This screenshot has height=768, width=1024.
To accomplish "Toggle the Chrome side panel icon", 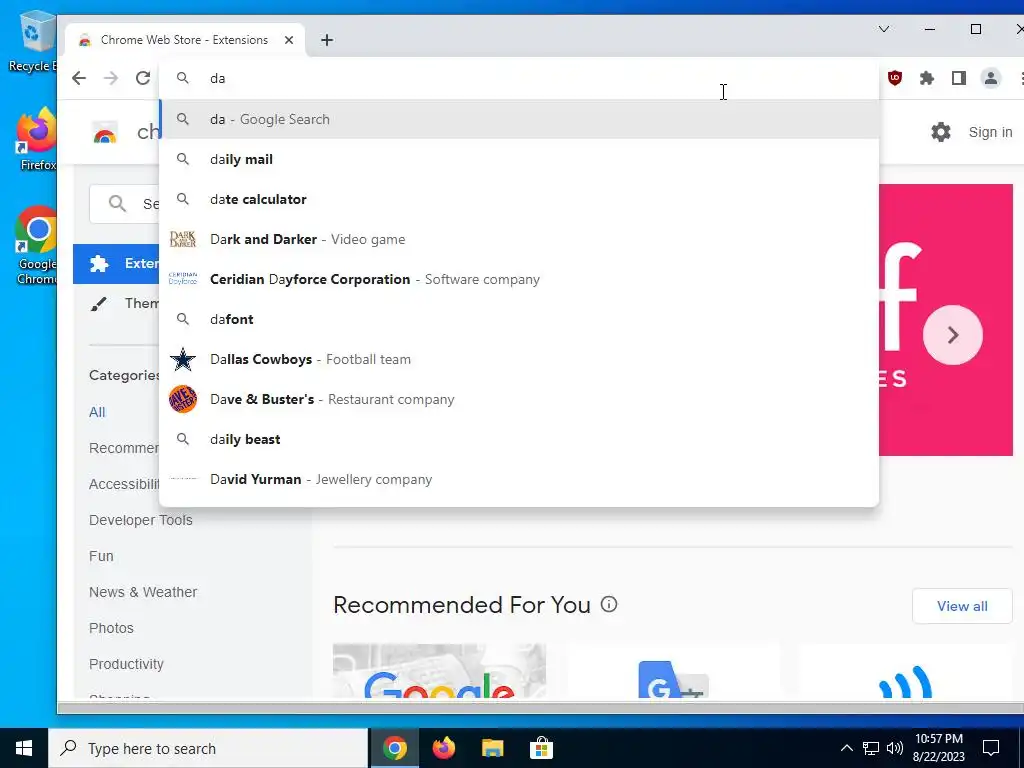I will pos(959,78).
